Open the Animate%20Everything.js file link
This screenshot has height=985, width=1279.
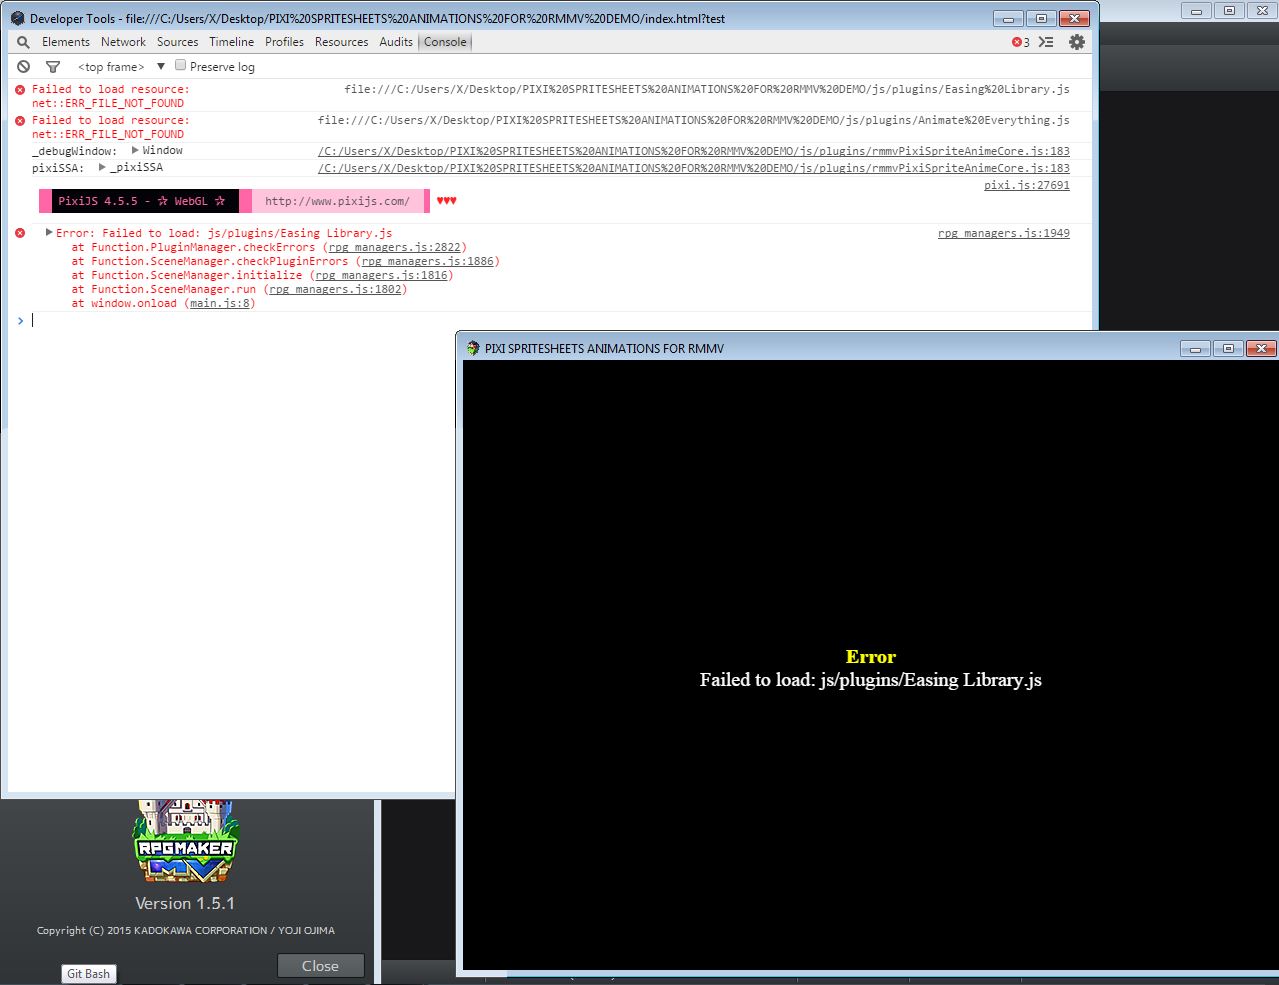point(694,120)
